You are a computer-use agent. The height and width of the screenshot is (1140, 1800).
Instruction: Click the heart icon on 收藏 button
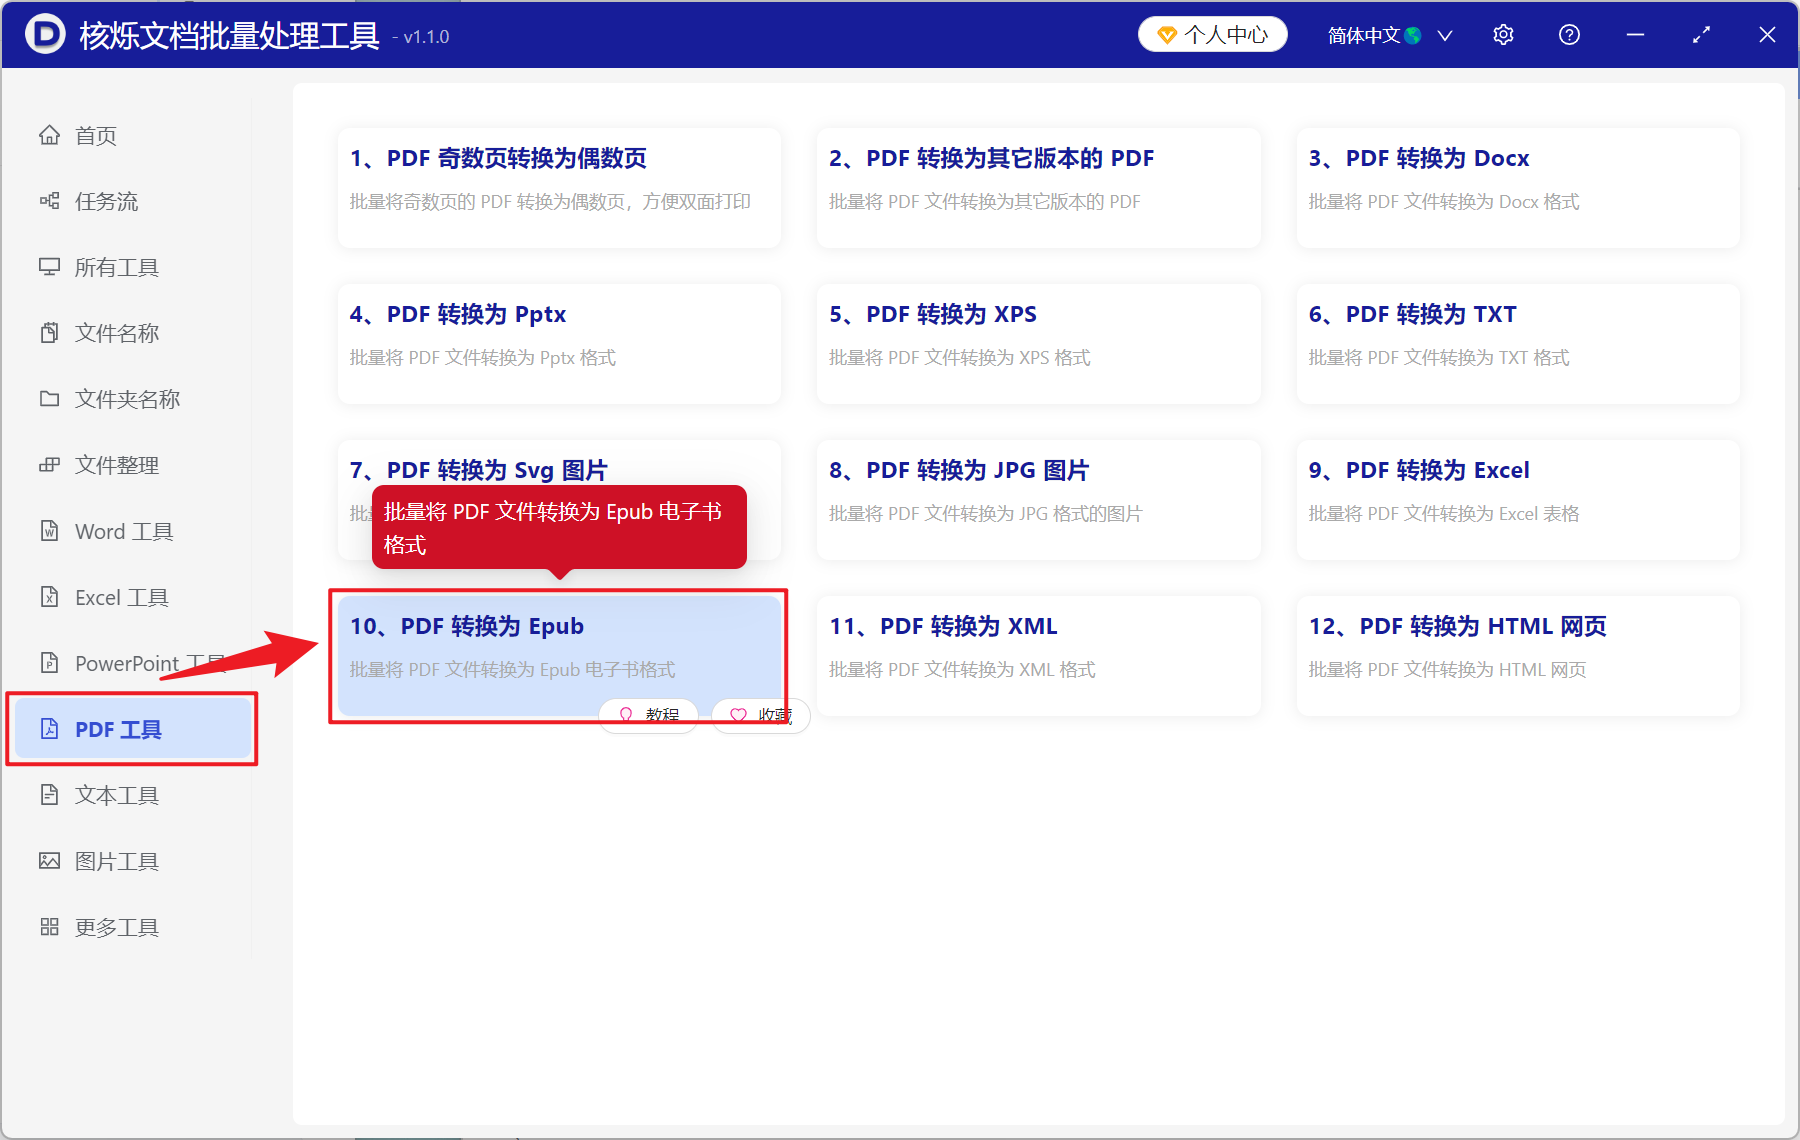738,715
